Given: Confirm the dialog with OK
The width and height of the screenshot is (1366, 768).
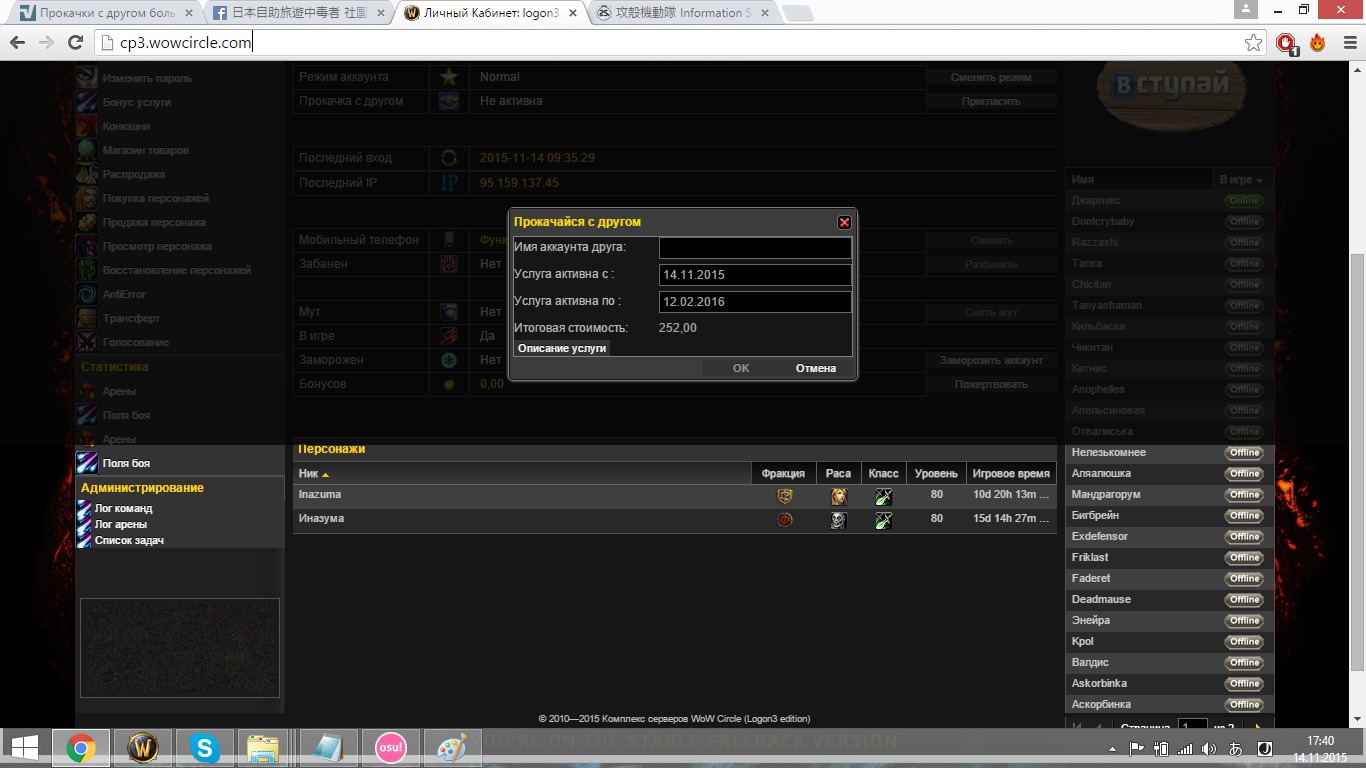Looking at the screenshot, I should (741, 368).
